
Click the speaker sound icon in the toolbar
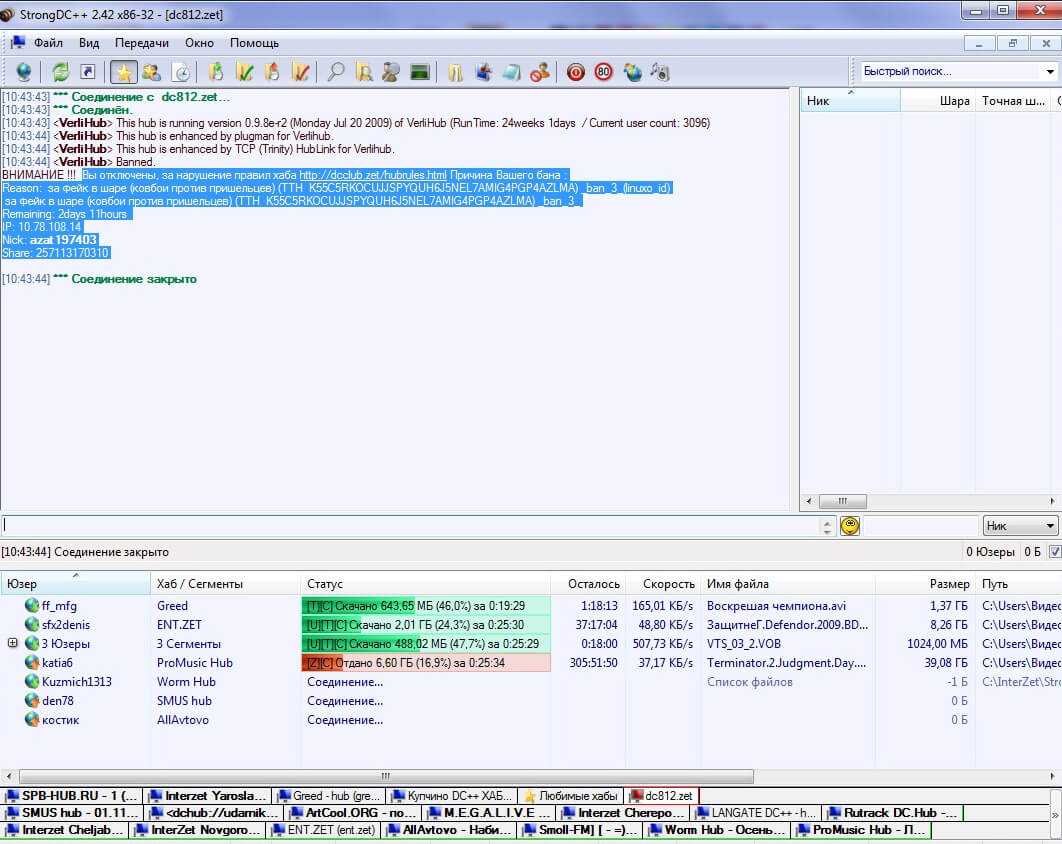660,72
